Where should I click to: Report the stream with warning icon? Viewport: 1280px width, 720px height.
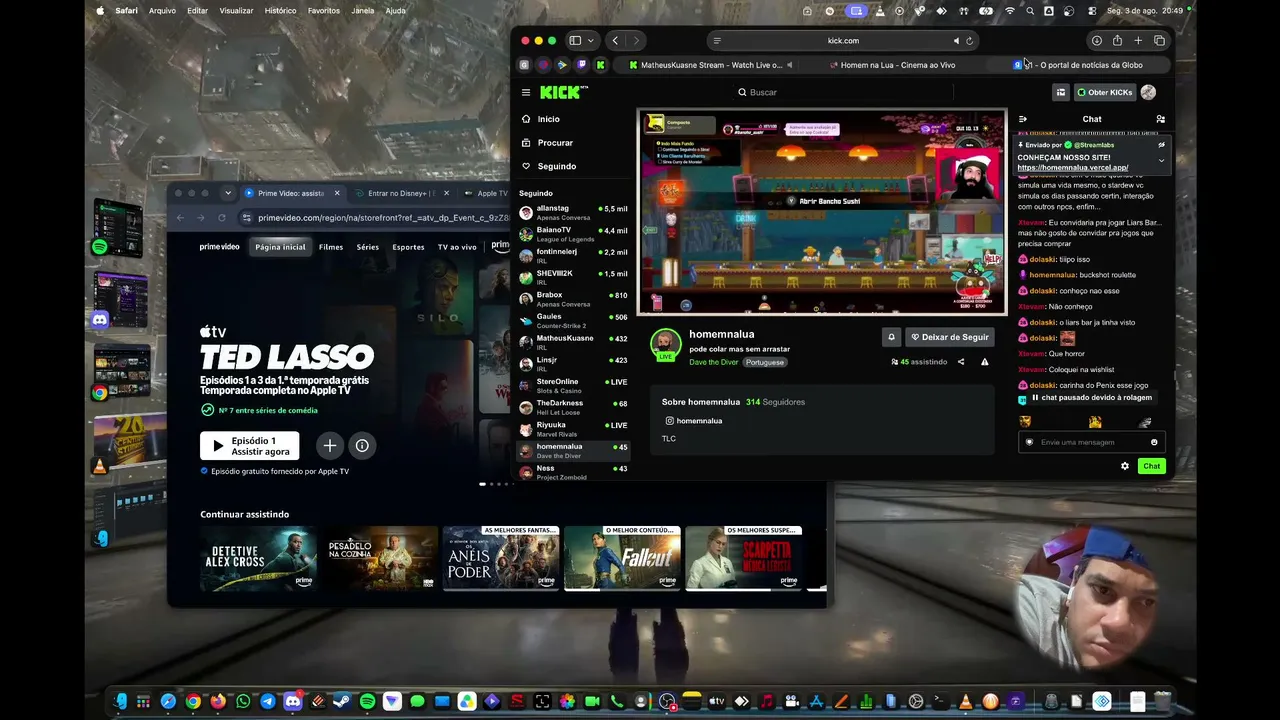[x=984, y=362]
